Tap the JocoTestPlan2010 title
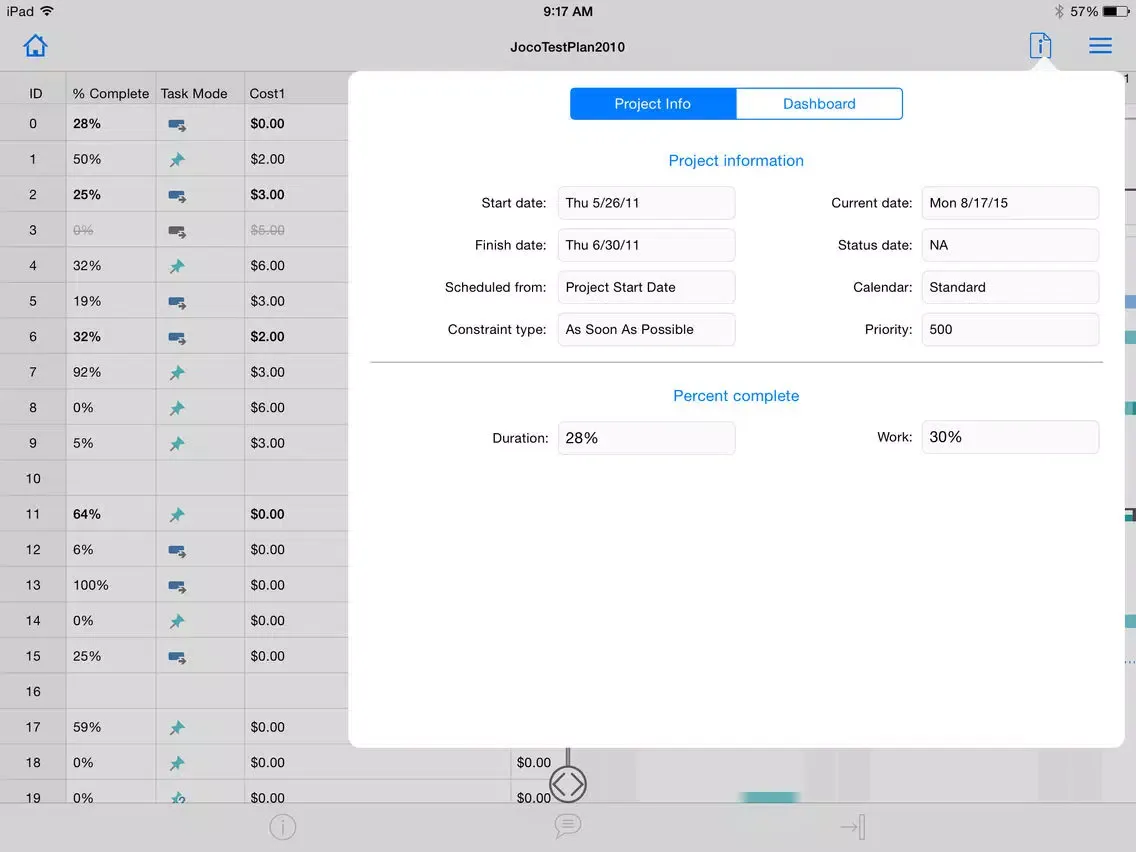Image resolution: width=1136 pixels, height=852 pixels. (567, 47)
